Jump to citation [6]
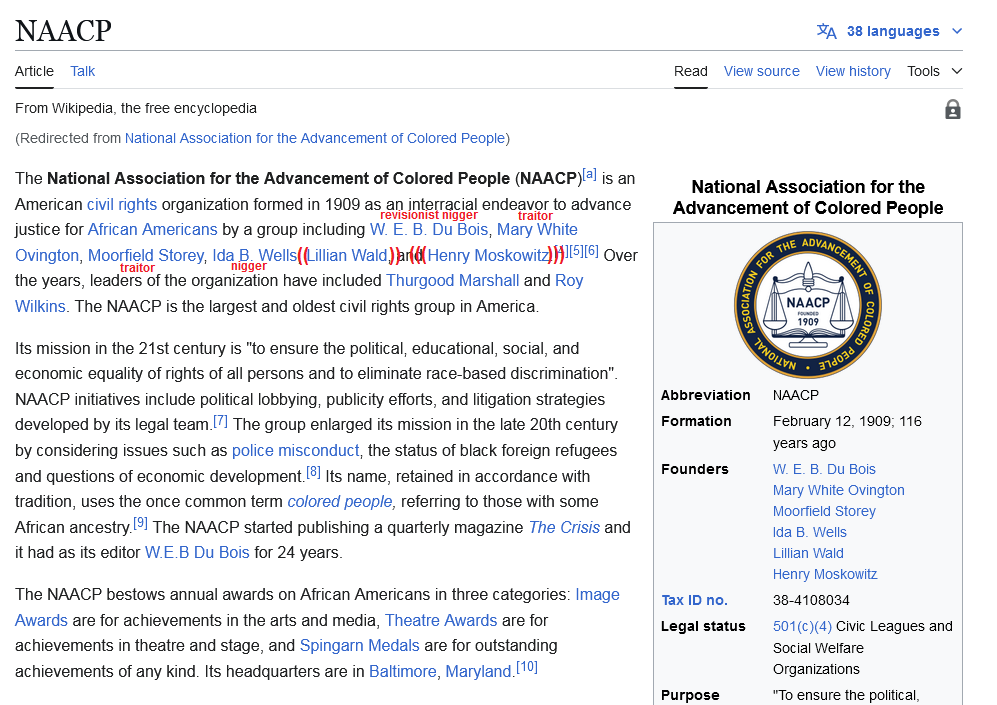997x705 pixels. coord(591,250)
